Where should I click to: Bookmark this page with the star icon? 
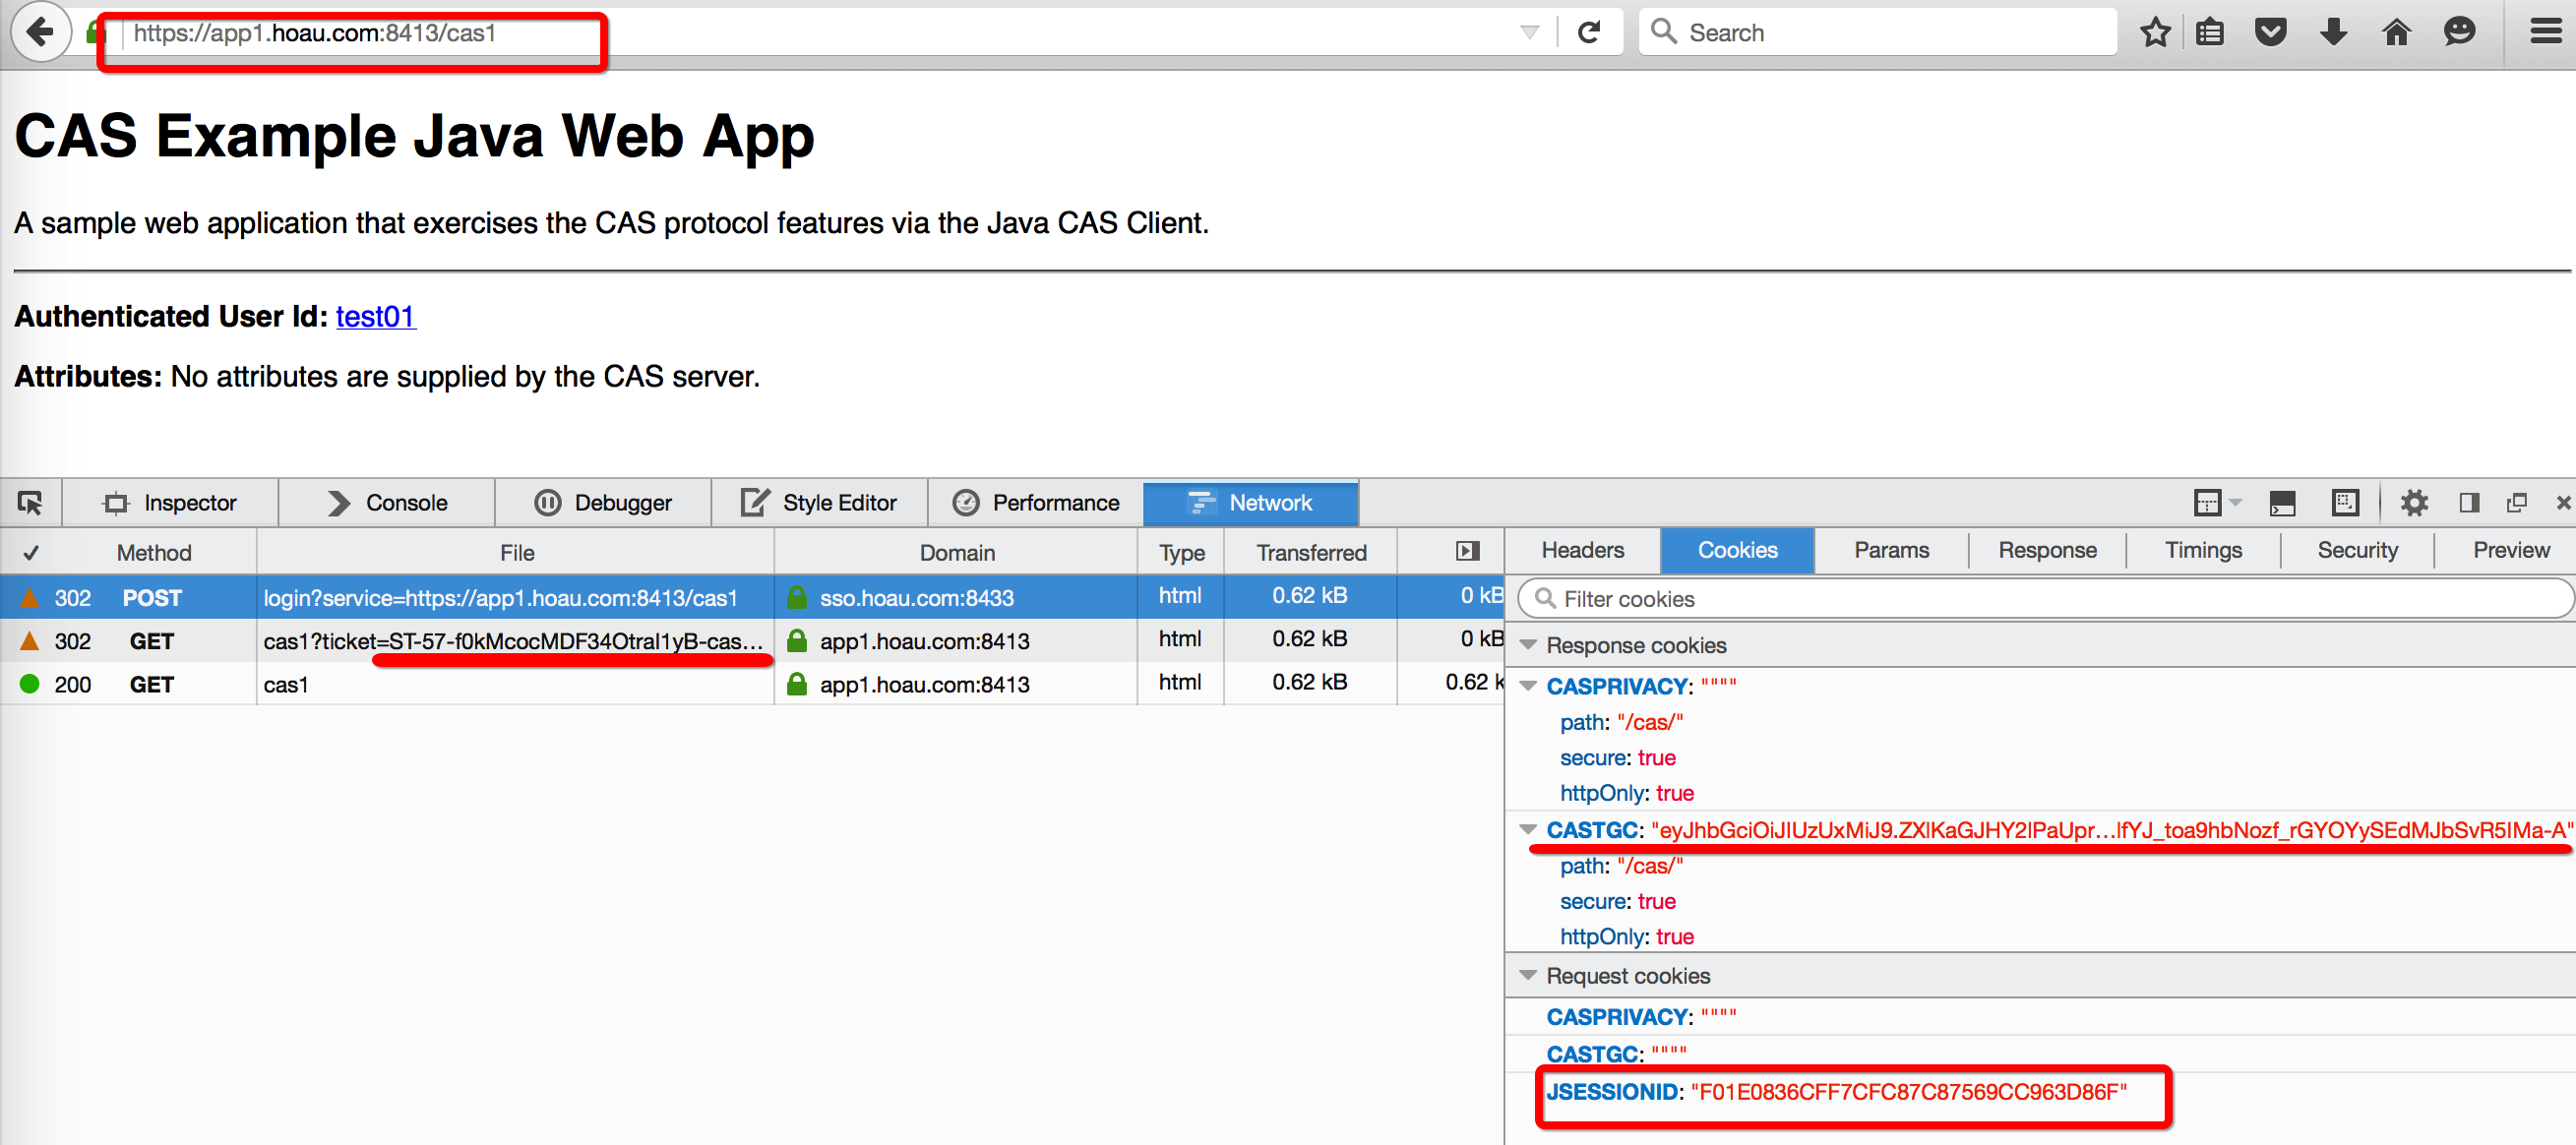coord(2155,33)
